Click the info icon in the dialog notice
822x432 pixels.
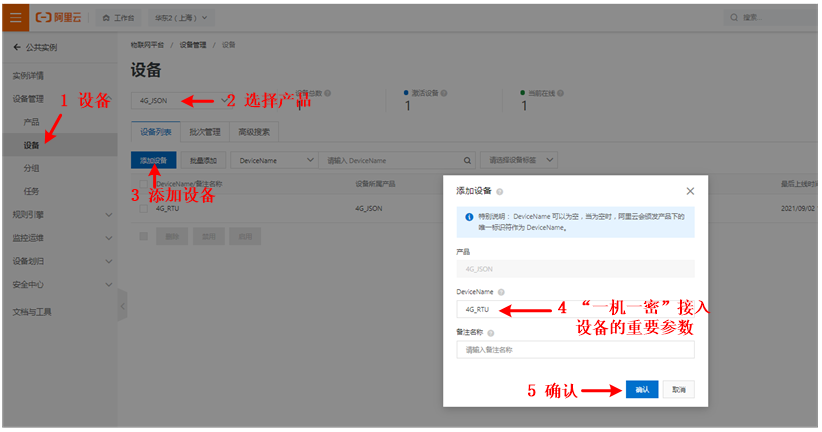[x=469, y=217]
